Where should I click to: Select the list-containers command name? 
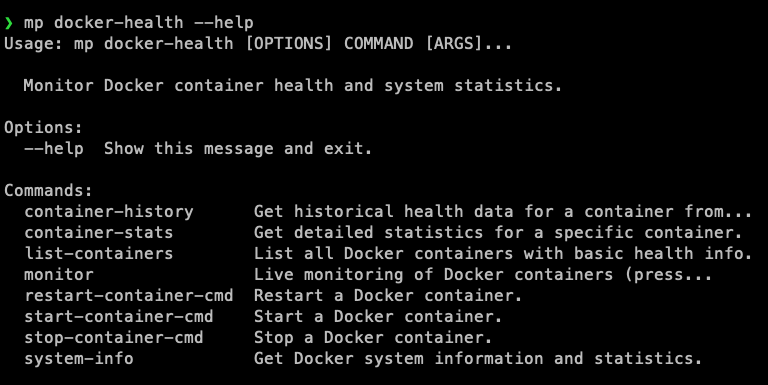99,253
